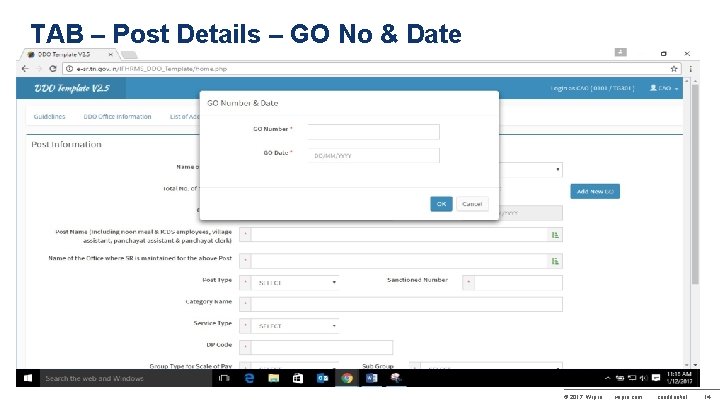Open Microsoft Edge from taskbar
This screenshot has height=405, width=720.
pyautogui.click(x=249, y=378)
